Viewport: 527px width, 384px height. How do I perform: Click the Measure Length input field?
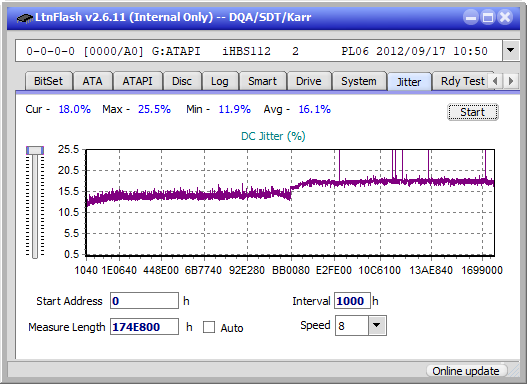click(145, 327)
